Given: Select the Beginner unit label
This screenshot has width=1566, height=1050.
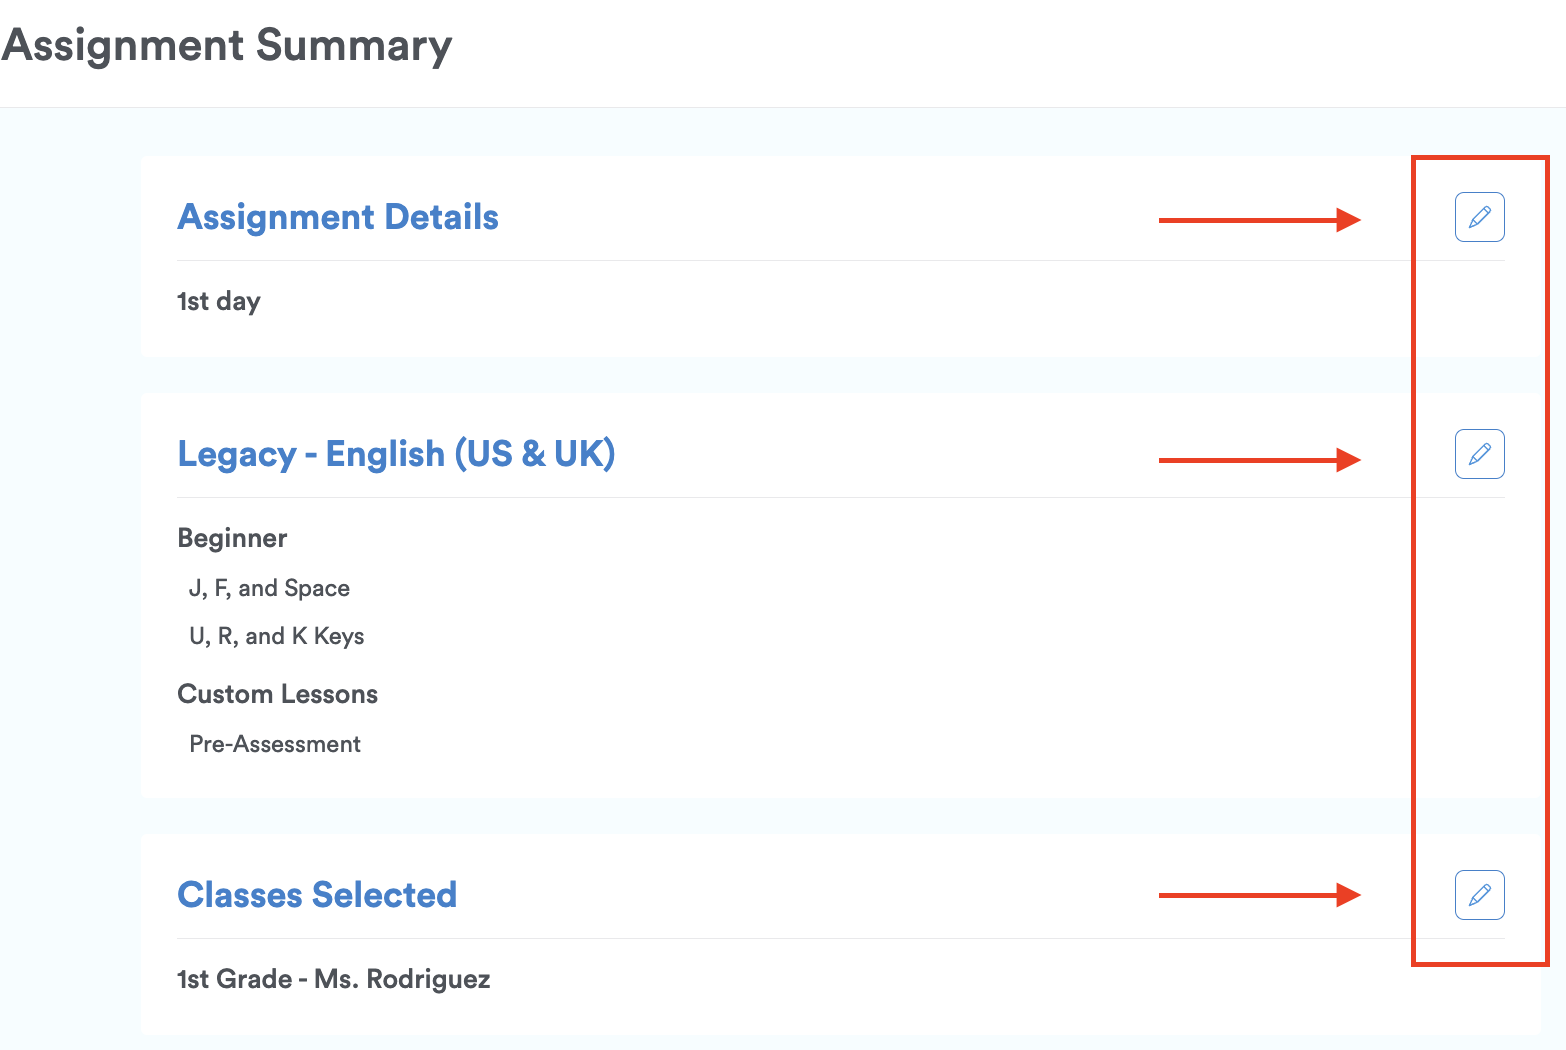Looking at the screenshot, I should (x=232, y=538).
